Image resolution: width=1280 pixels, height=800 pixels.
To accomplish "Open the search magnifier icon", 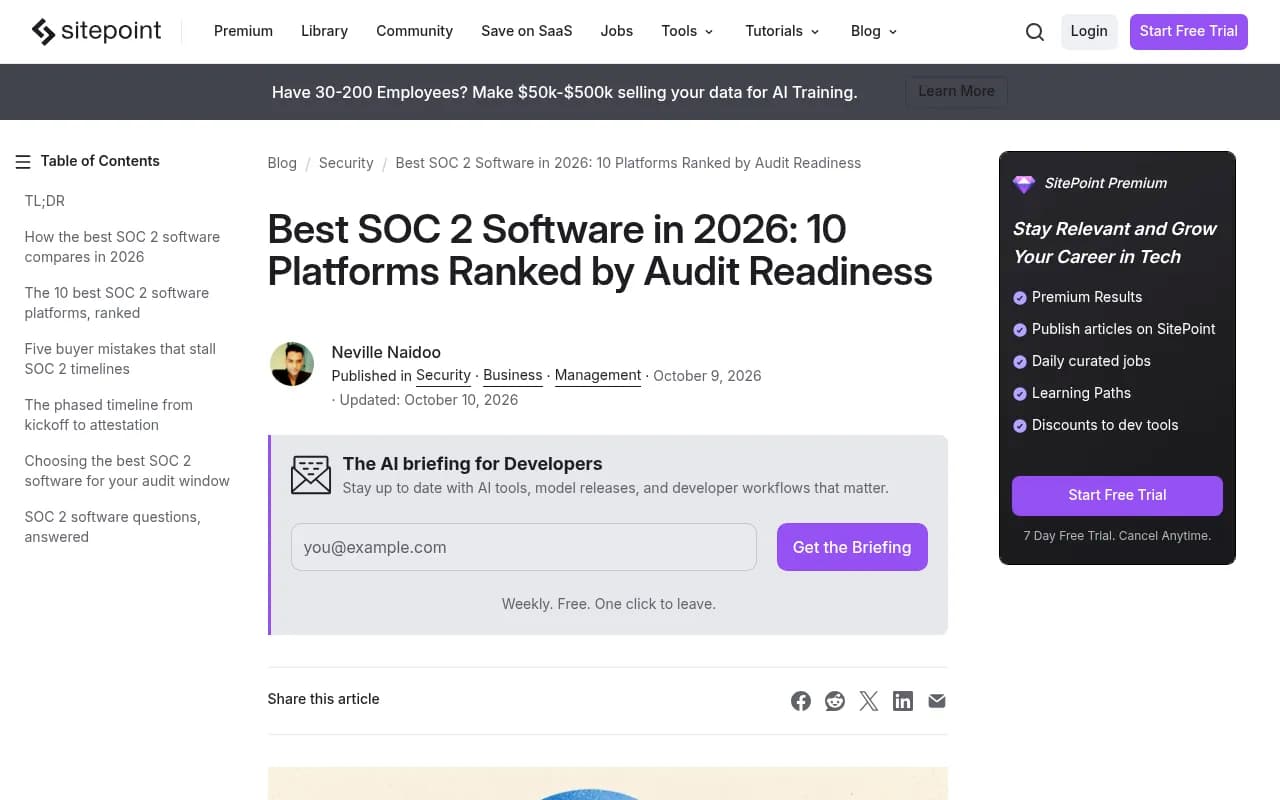I will [1035, 32].
